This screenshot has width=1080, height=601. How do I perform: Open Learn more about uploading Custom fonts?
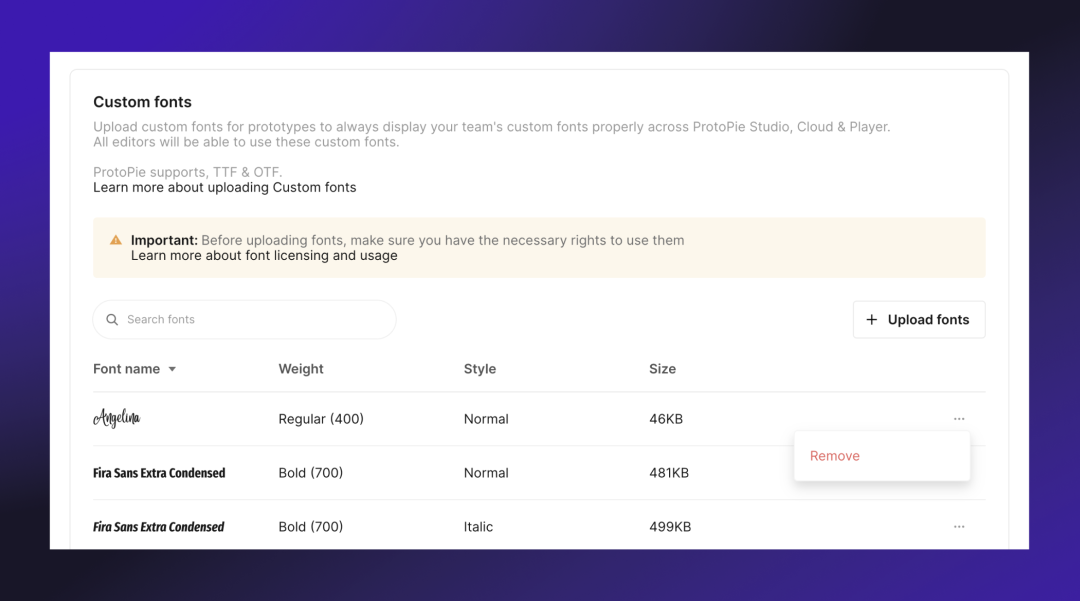[x=224, y=187]
